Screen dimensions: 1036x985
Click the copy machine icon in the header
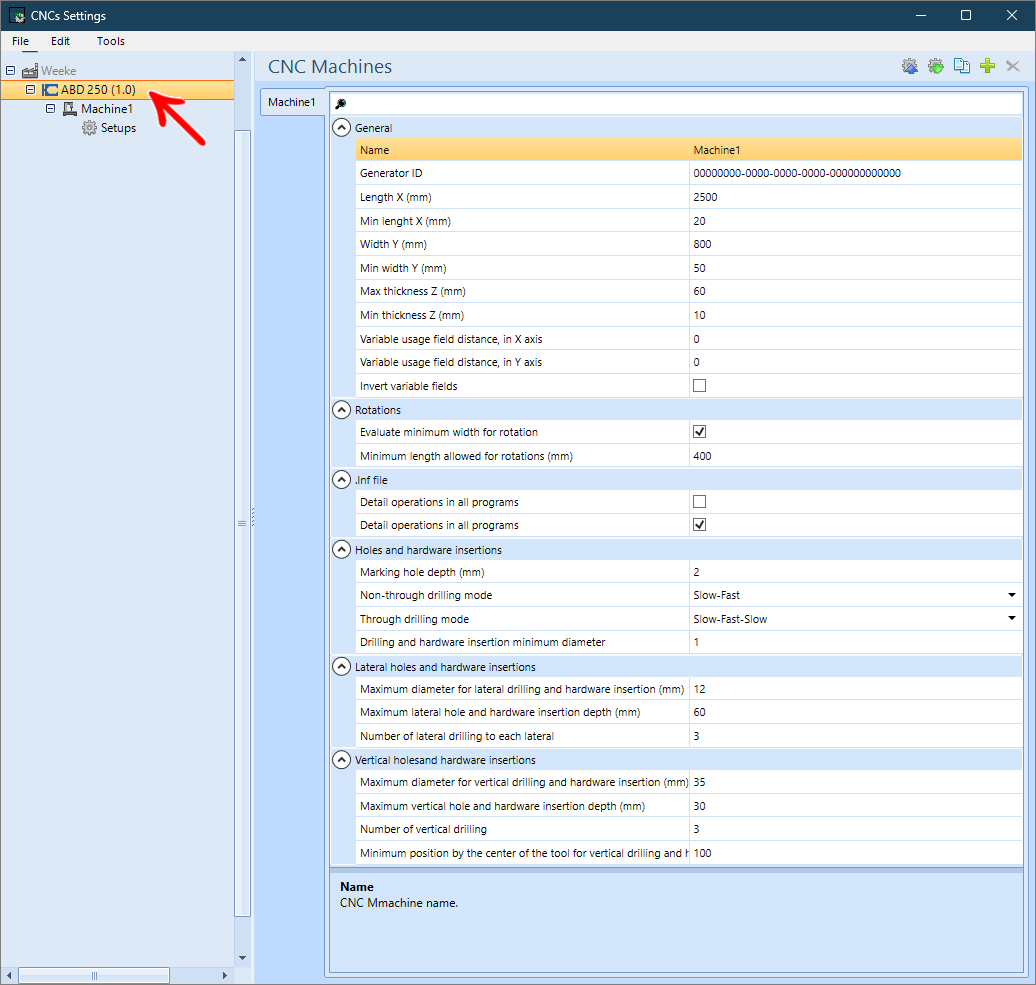962,66
